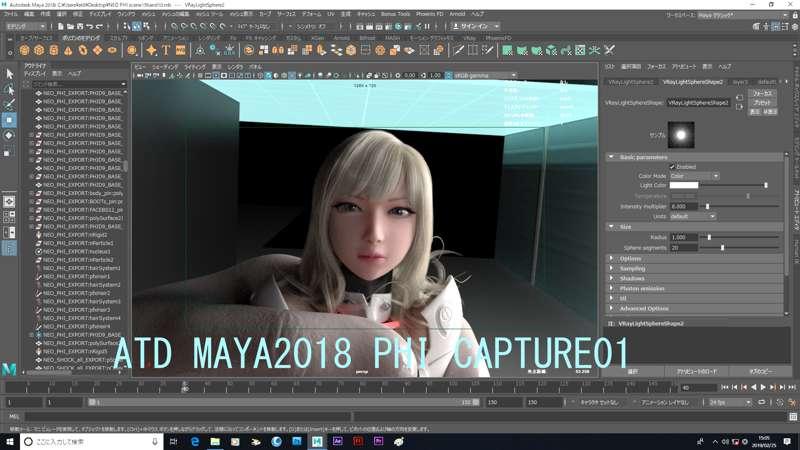Open the Windows Start menu

tap(10, 441)
